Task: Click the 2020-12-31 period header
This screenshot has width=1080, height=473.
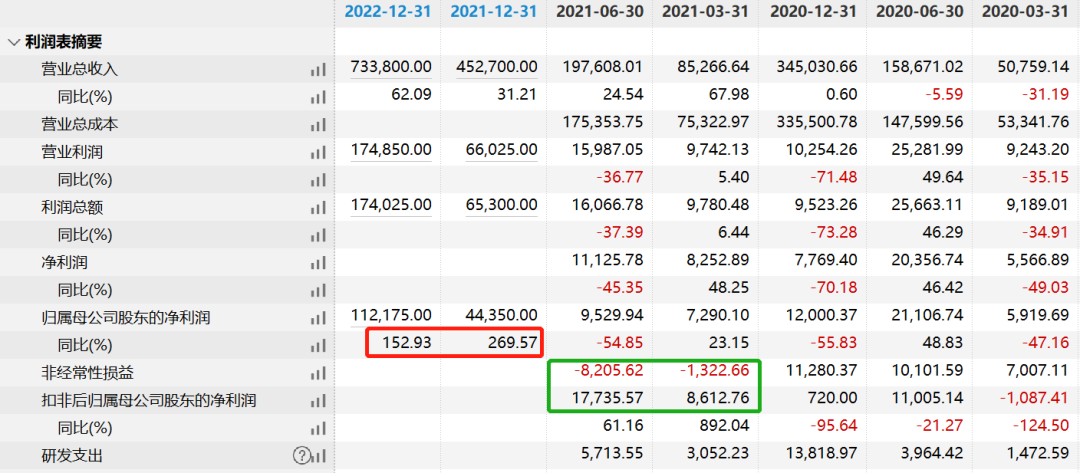Action: pyautogui.click(x=812, y=12)
